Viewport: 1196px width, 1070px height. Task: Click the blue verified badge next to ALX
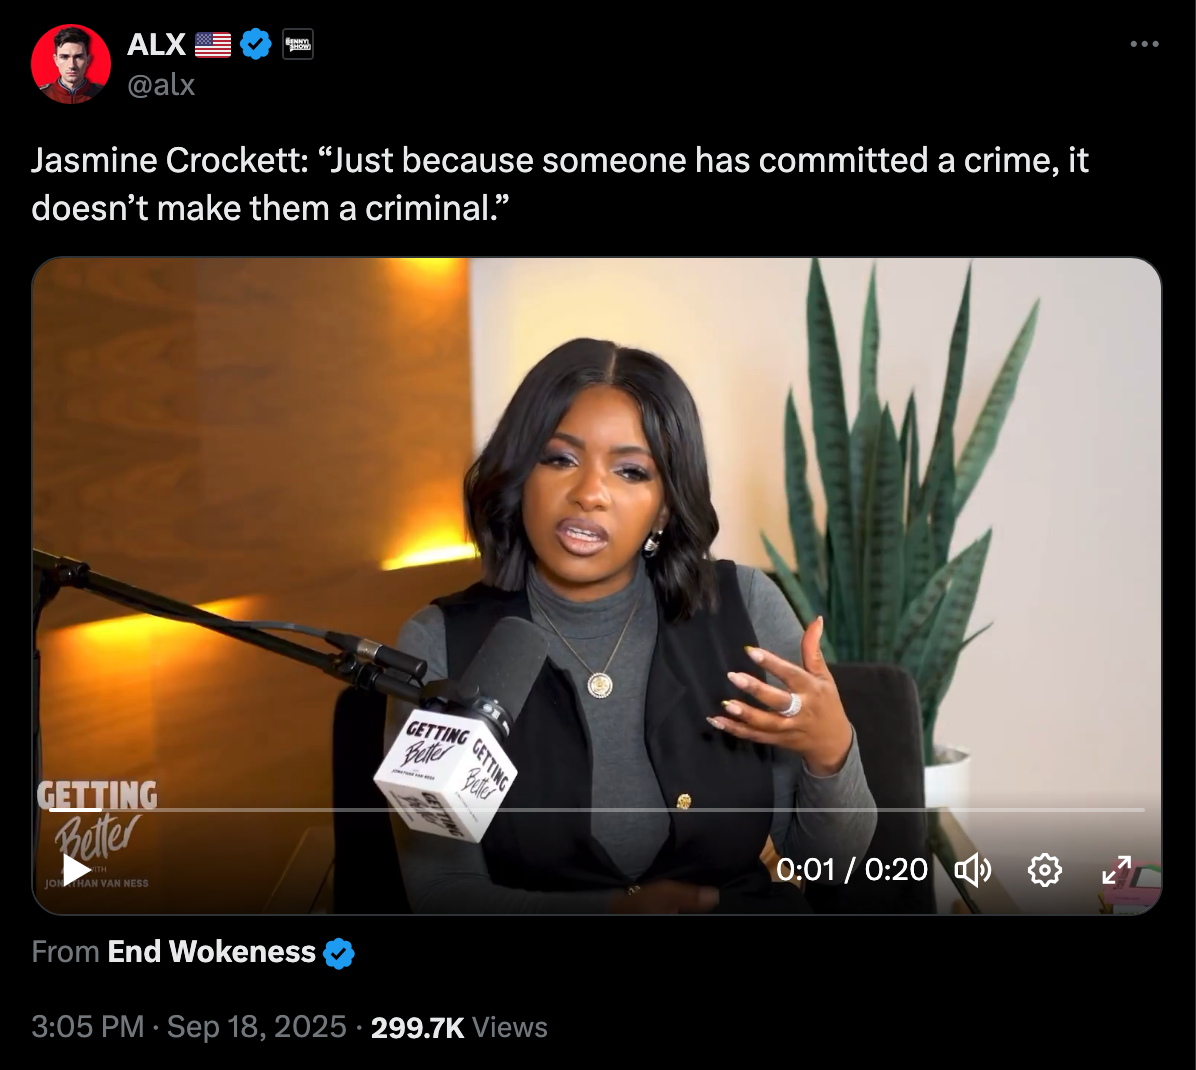point(256,44)
